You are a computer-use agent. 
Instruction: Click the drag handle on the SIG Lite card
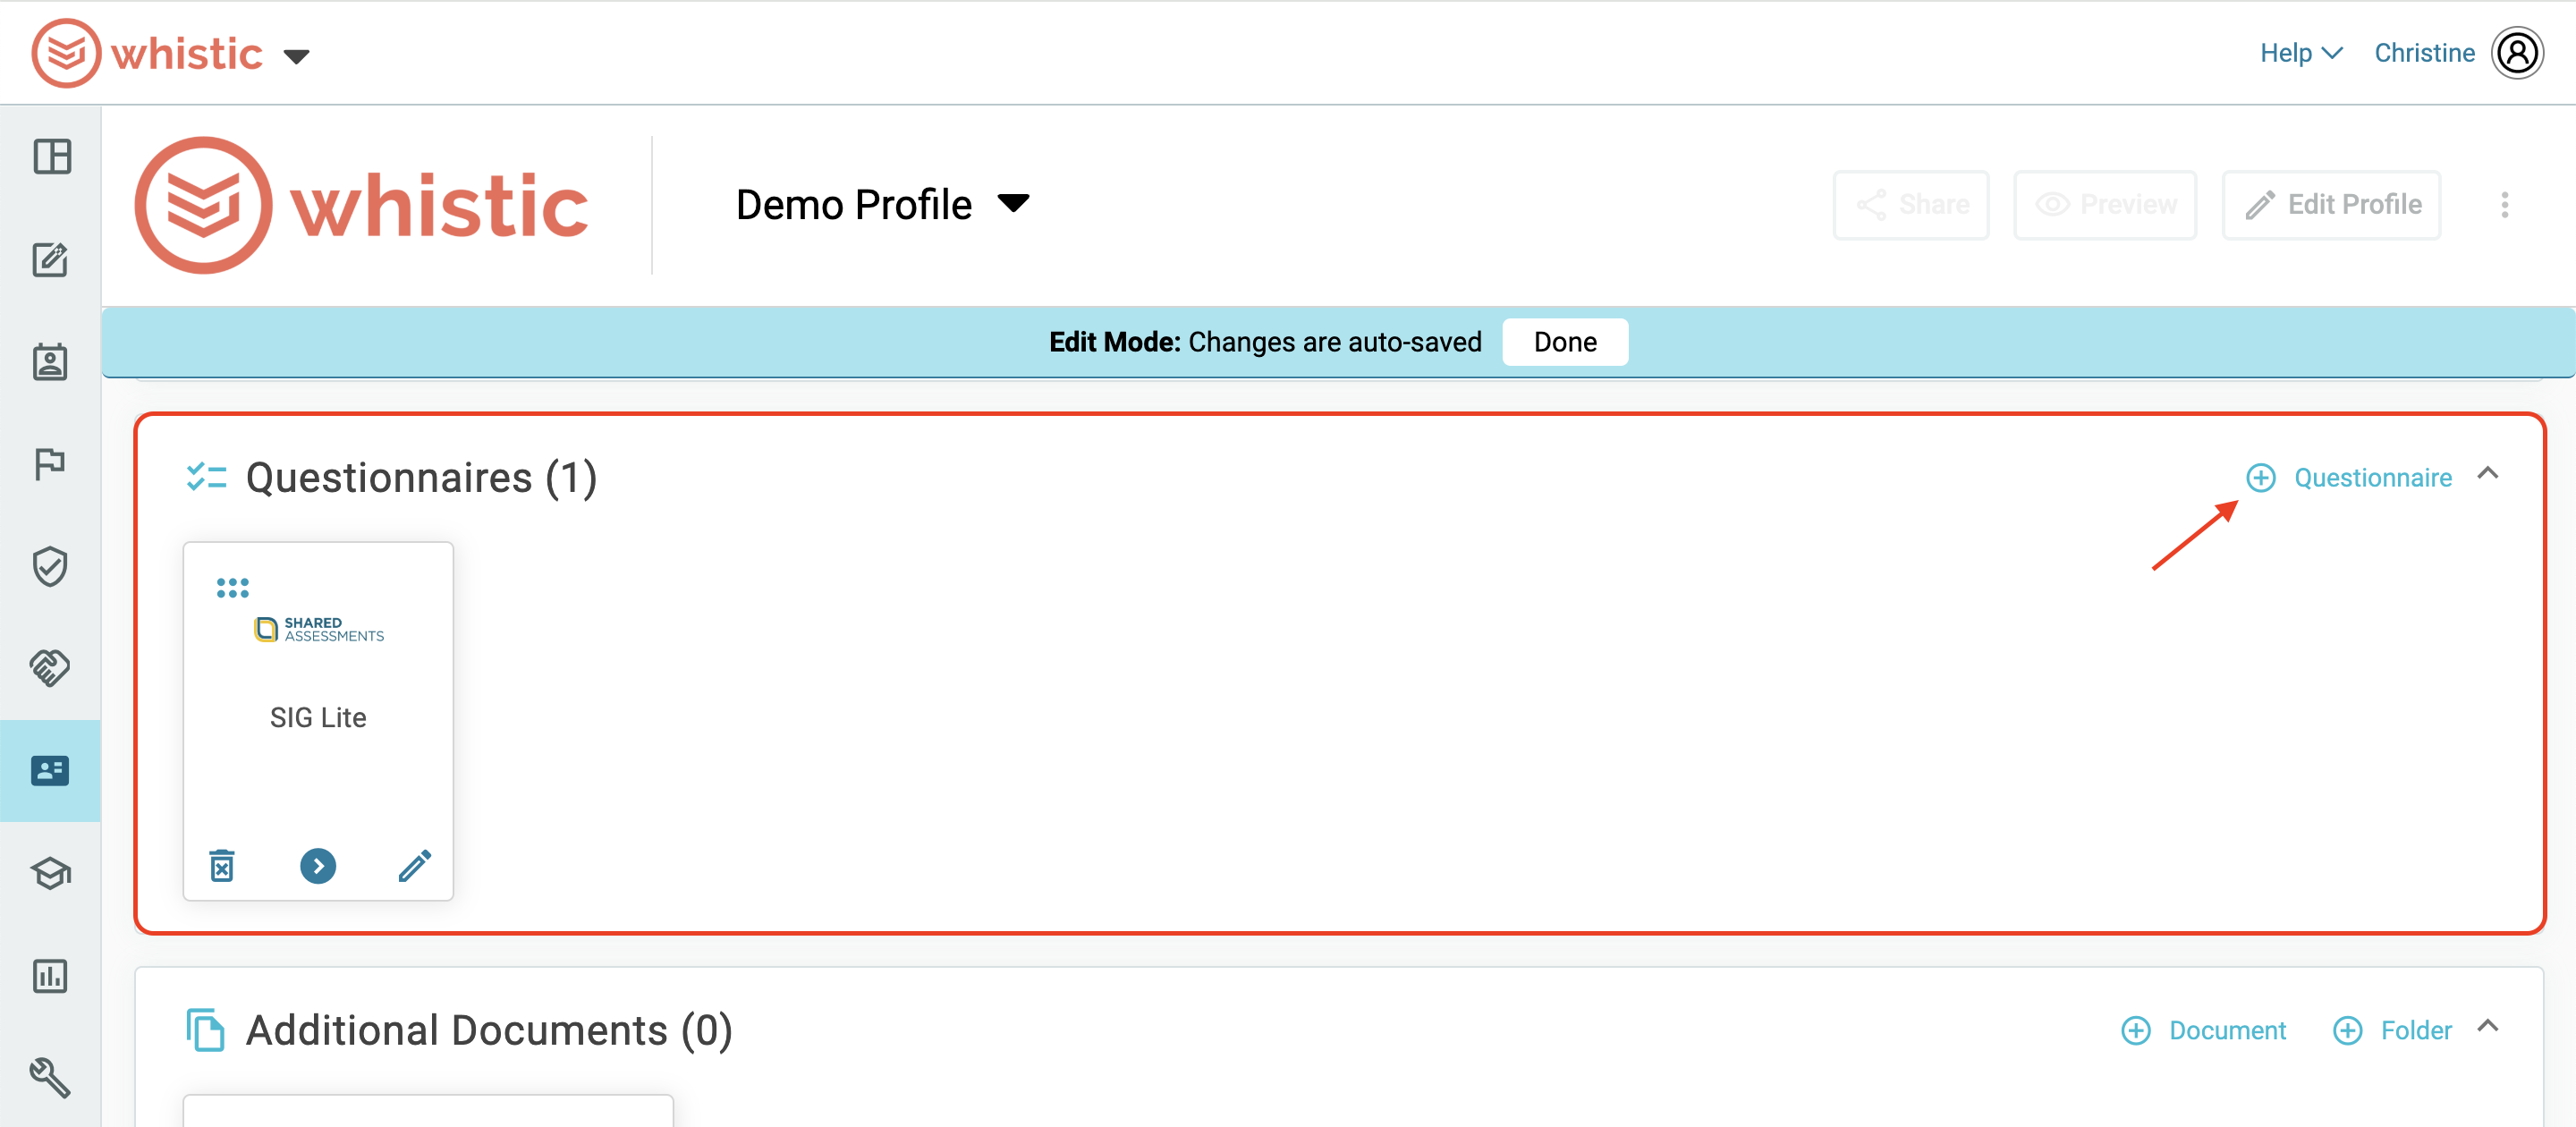pos(233,587)
